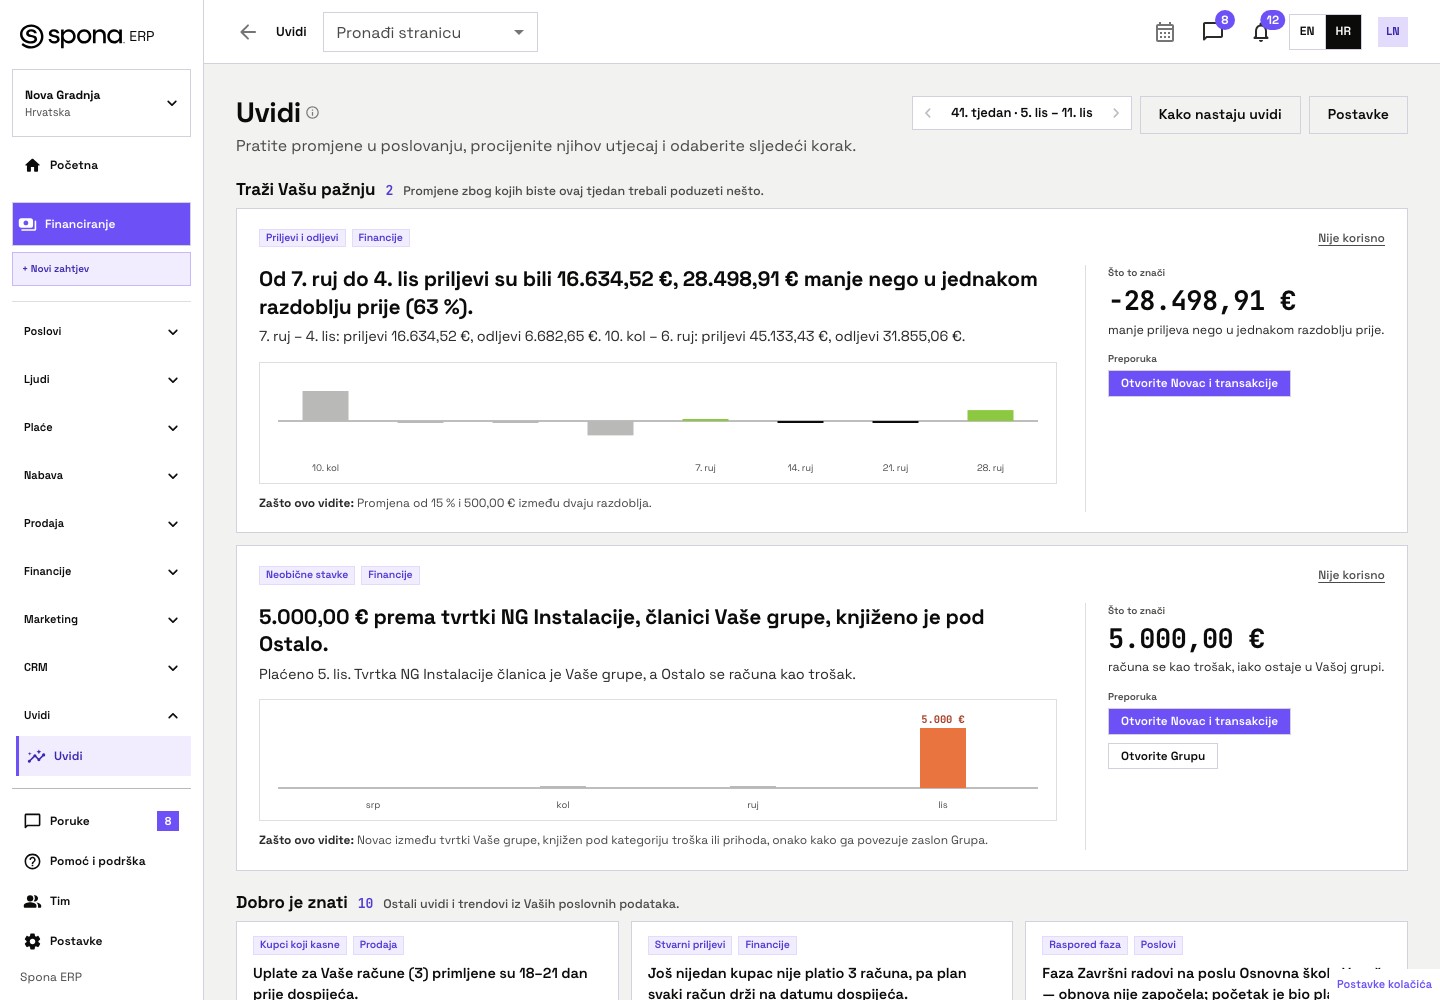The image size is (1440, 1000).
Task: Click the Poruke message icon in sidebar
Action: point(32,821)
